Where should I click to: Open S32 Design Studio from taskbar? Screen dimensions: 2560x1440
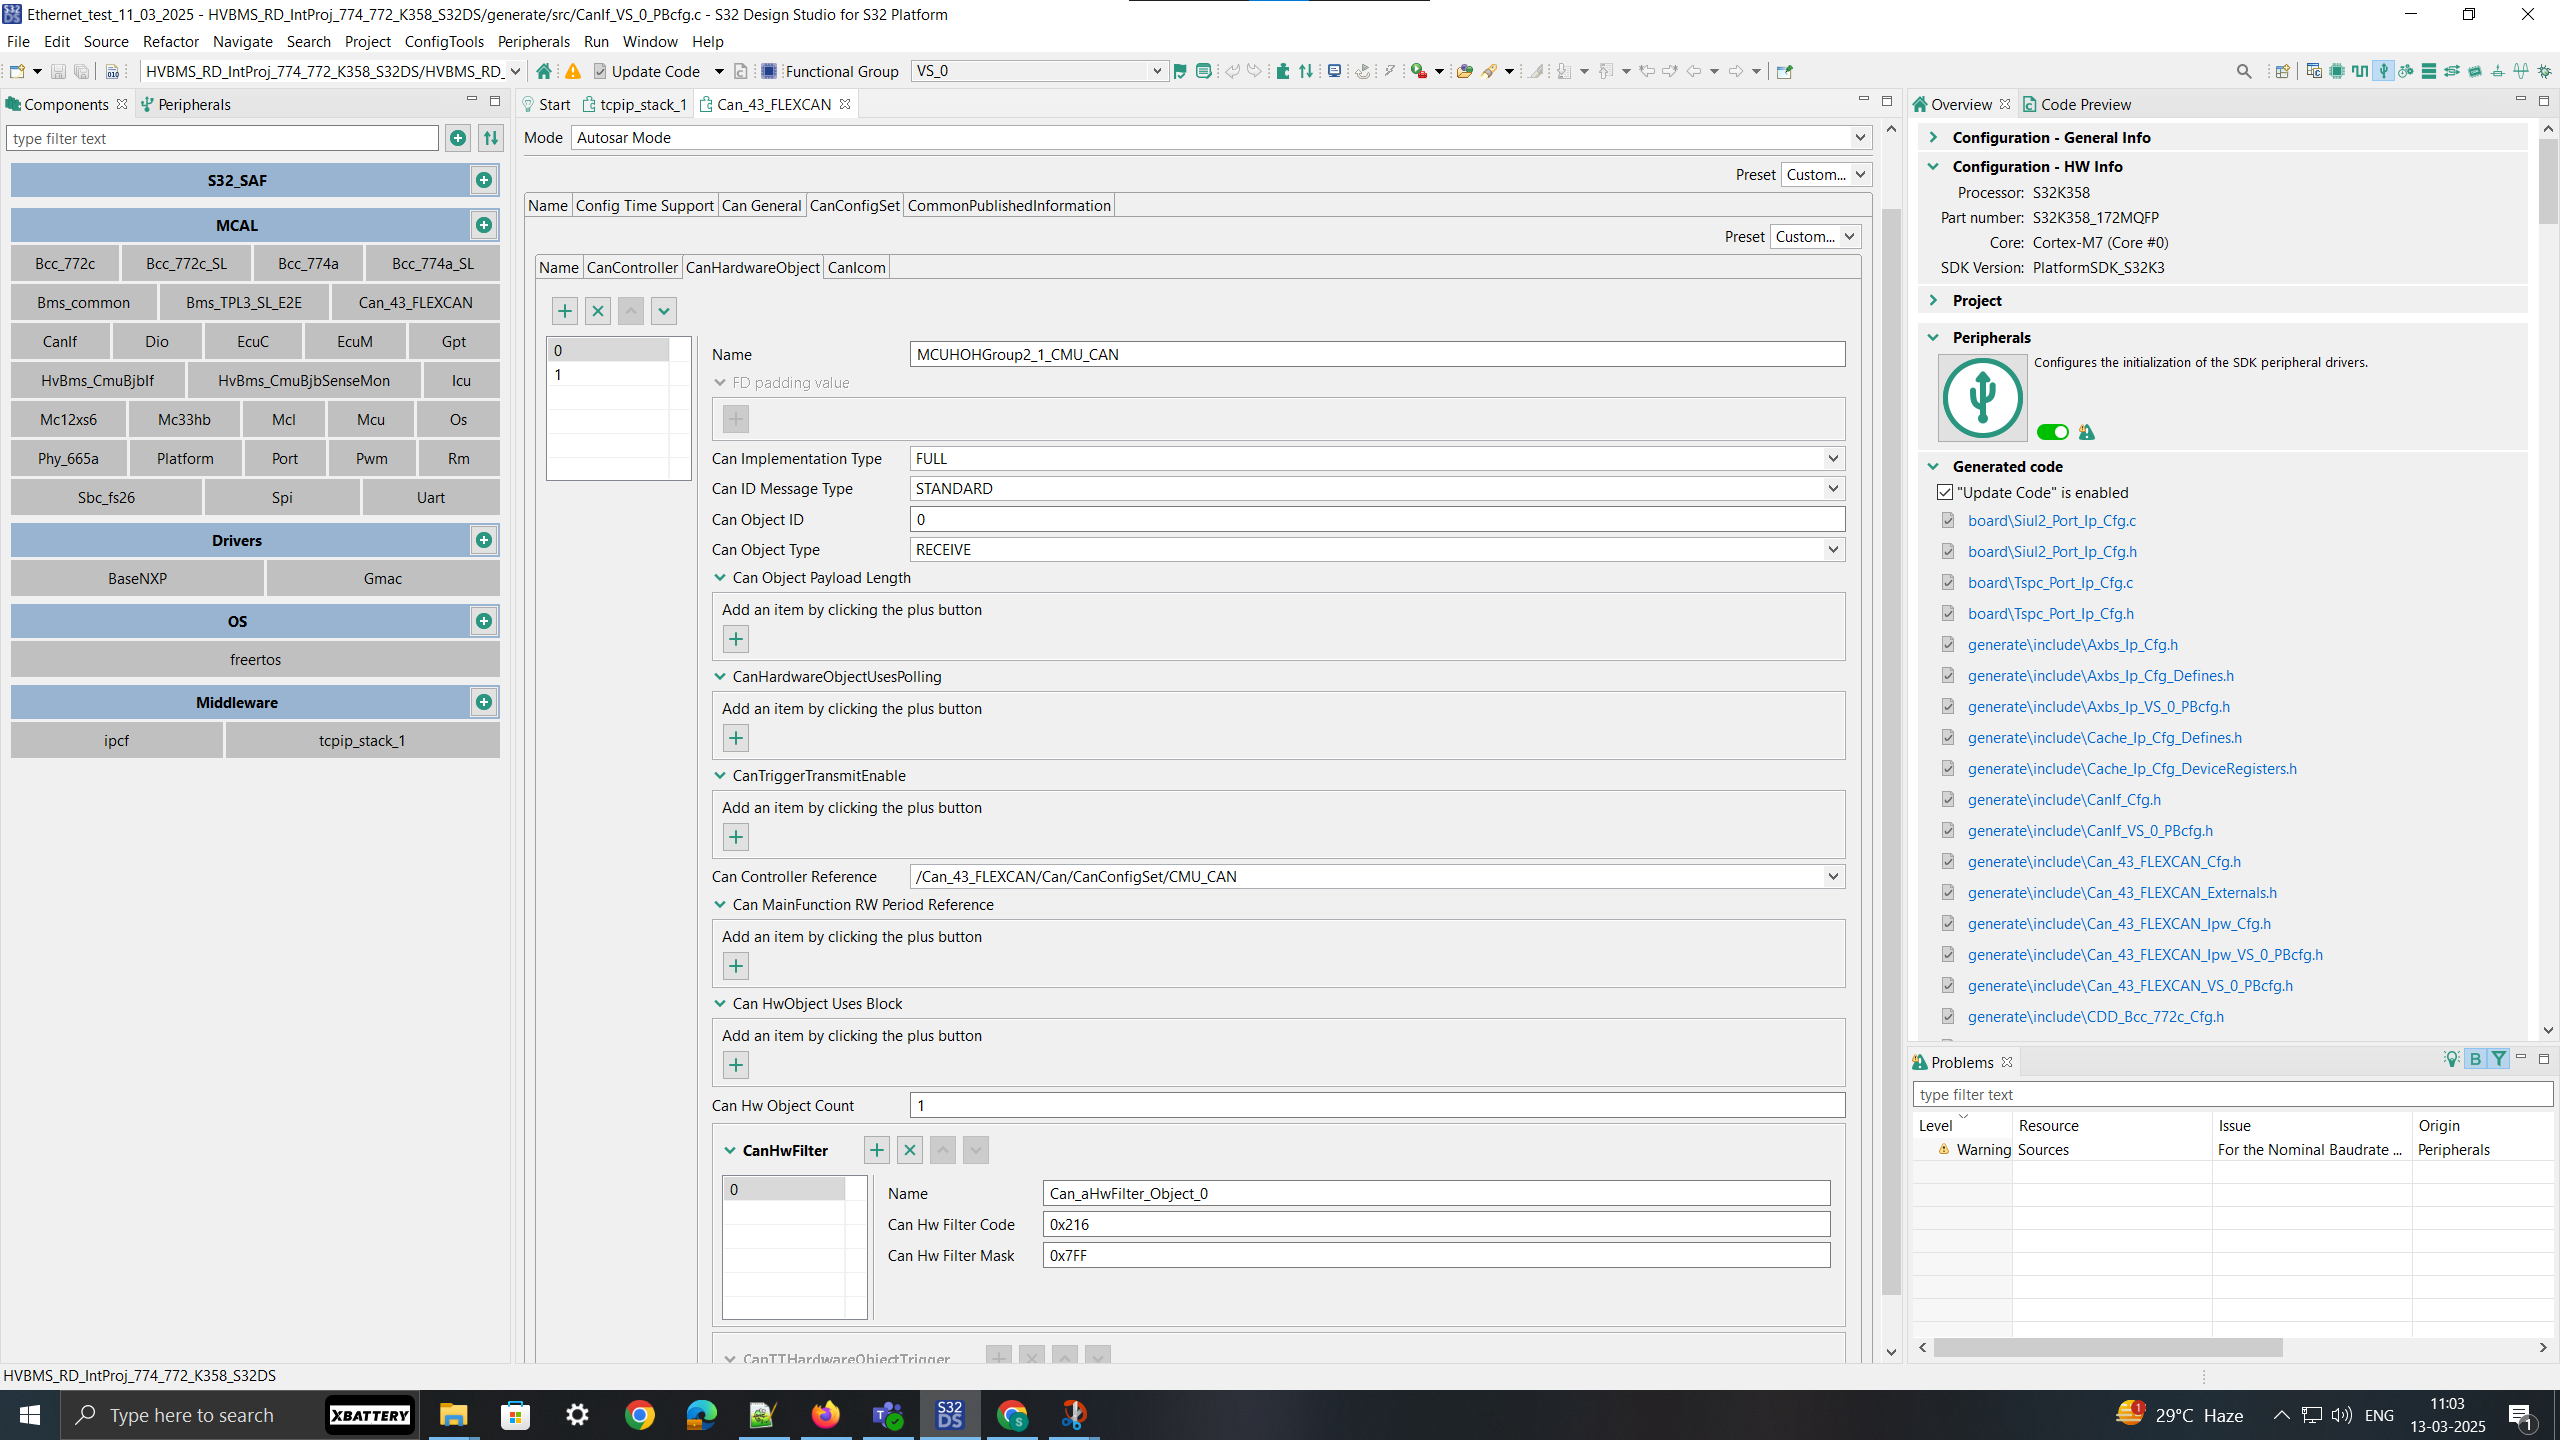[949, 1414]
